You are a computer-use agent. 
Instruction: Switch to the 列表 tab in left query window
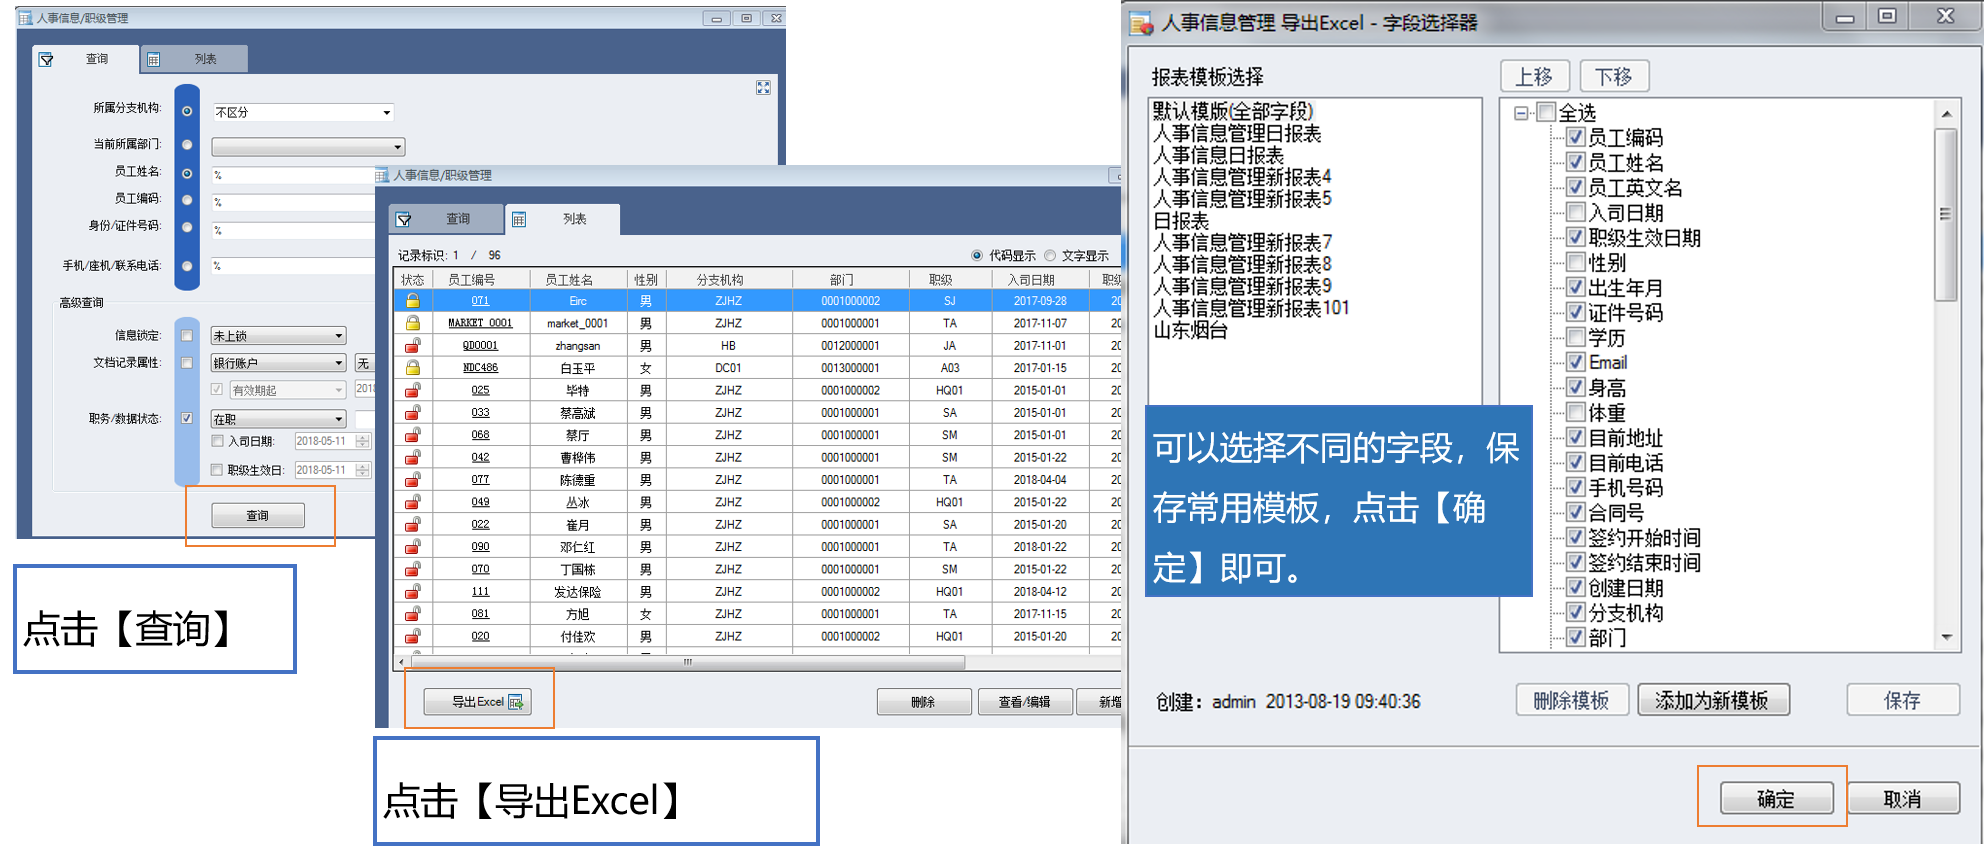[x=194, y=59]
